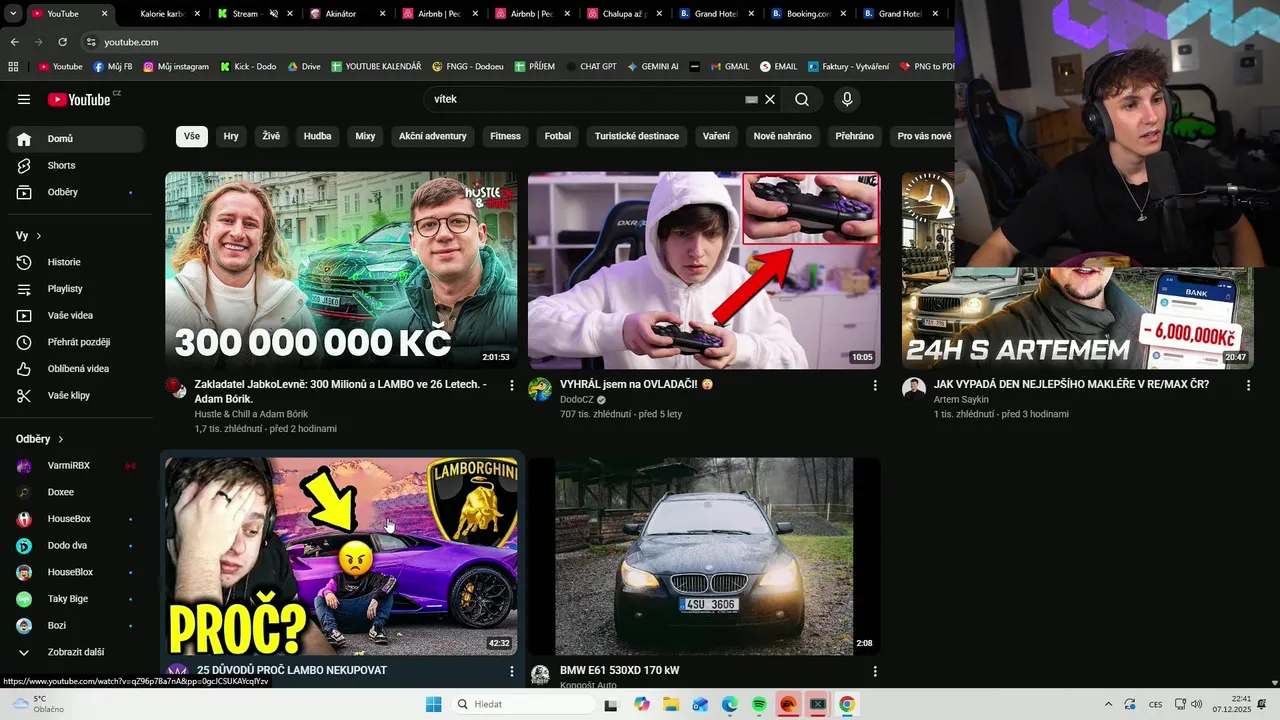The height and width of the screenshot is (720, 1280).
Task: Select the Hry filter chip
Action: pyautogui.click(x=231, y=136)
